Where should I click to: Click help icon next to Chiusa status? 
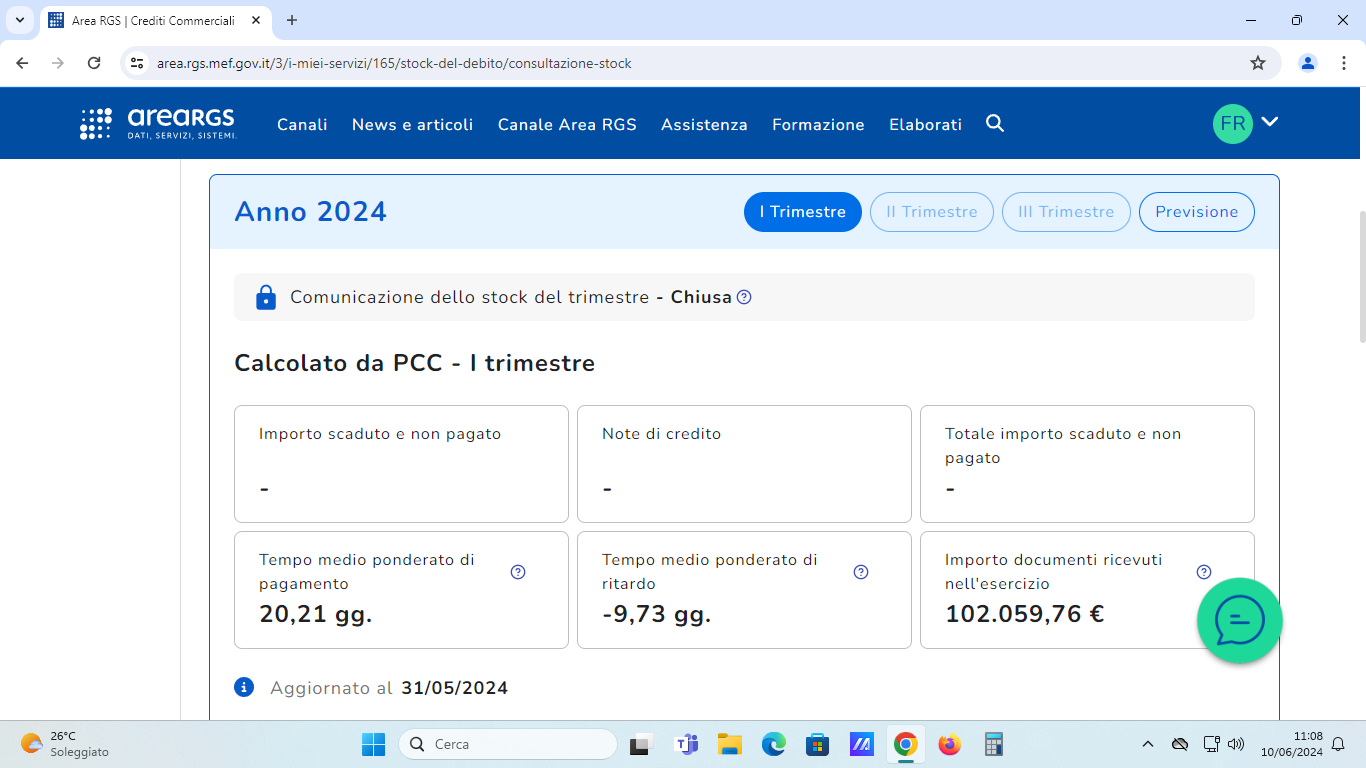pos(744,297)
